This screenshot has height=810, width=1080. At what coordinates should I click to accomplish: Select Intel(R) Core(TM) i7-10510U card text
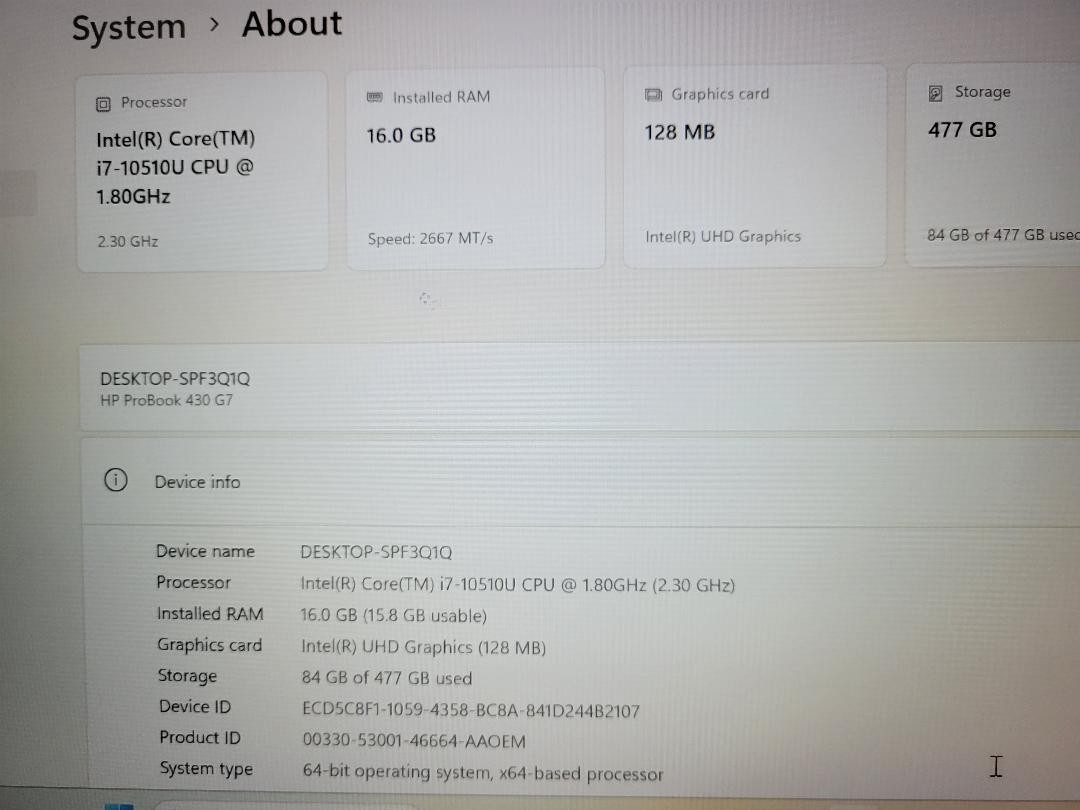pos(176,168)
